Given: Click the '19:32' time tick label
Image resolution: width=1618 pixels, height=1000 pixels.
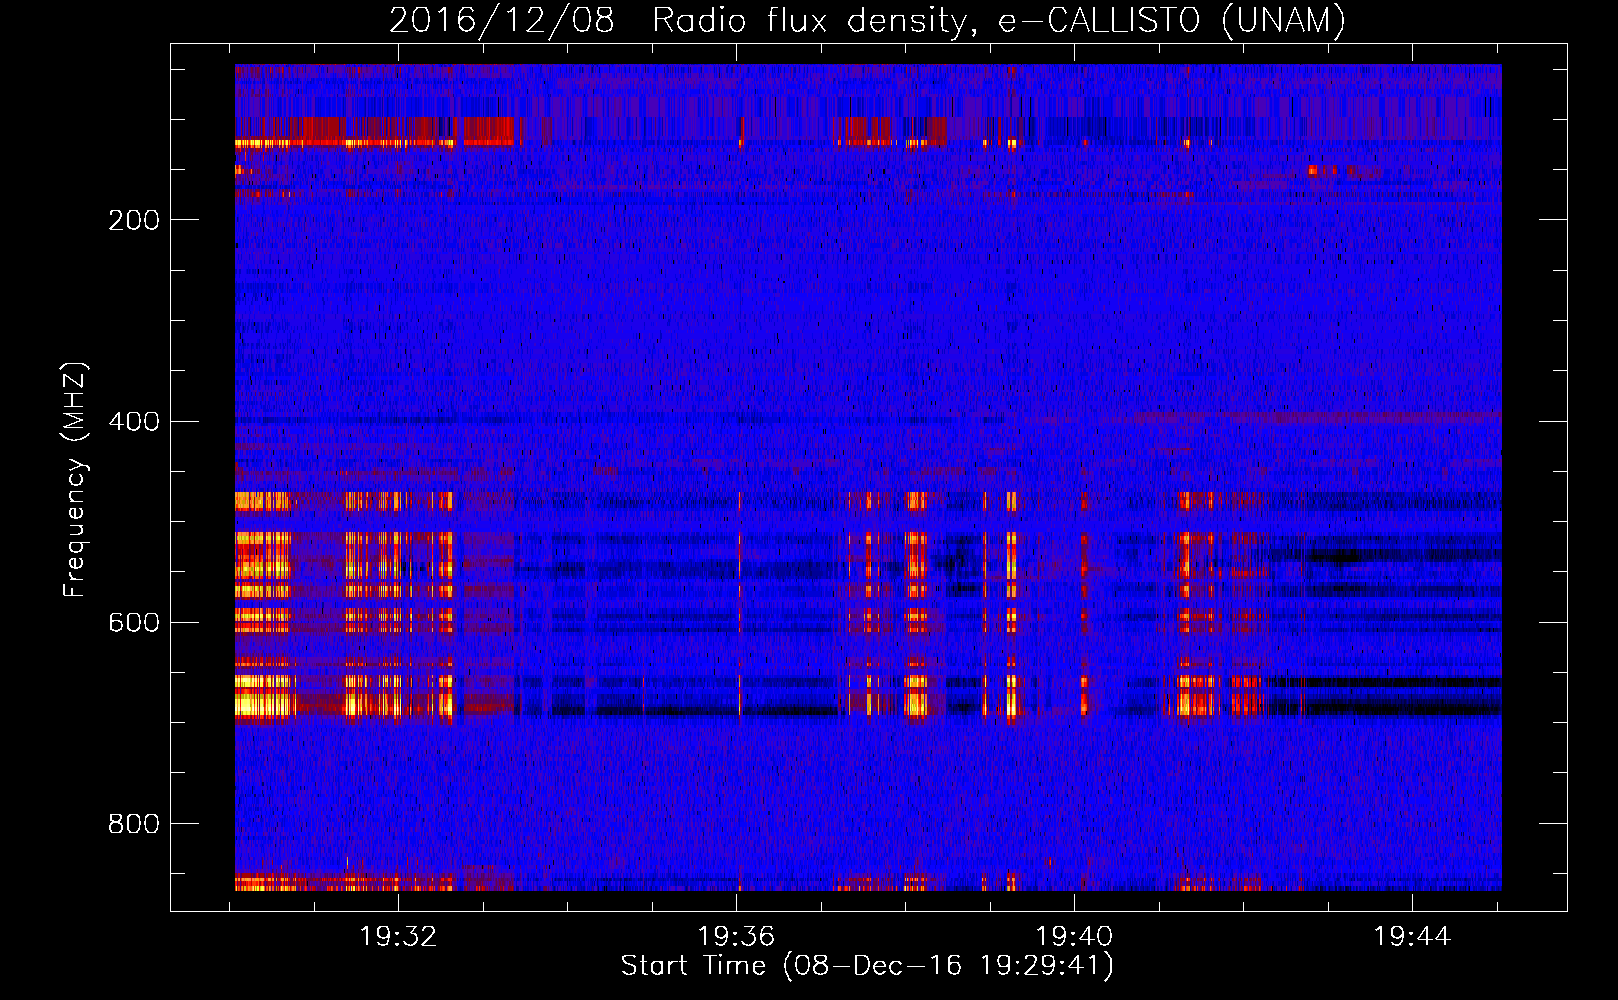Looking at the screenshot, I should 398,937.
